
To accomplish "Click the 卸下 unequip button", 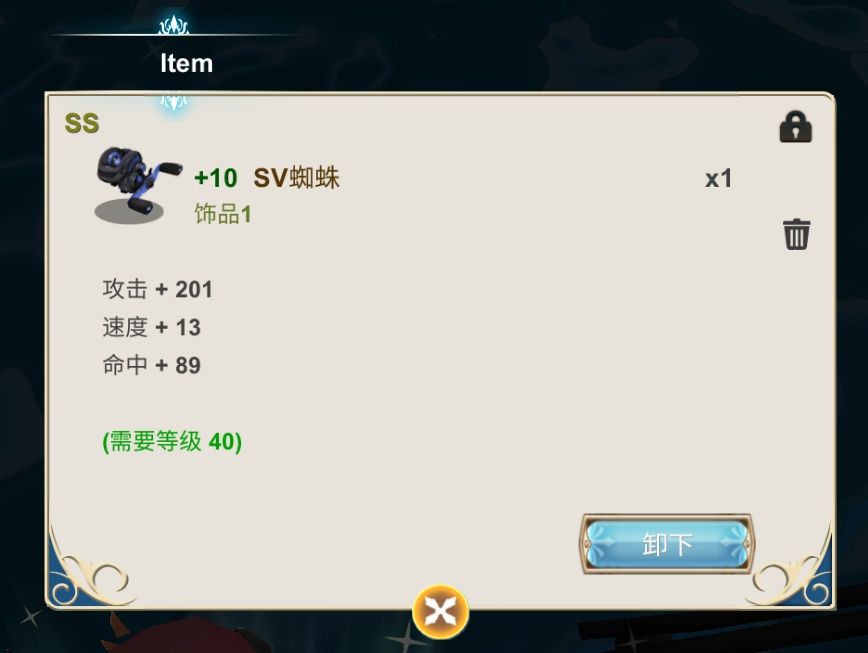I will point(667,544).
